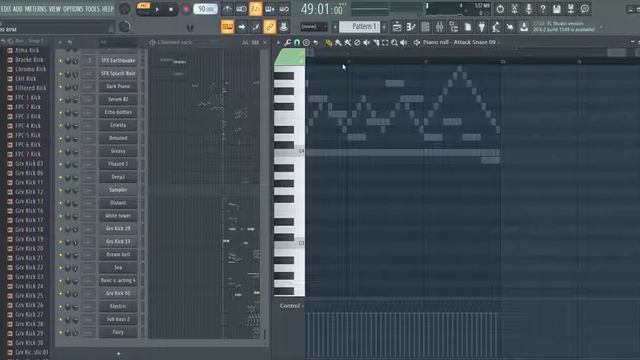Mute the Sampler channel LED
The width and height of the screenshot is (640, 360).
(x=60, y=190)
